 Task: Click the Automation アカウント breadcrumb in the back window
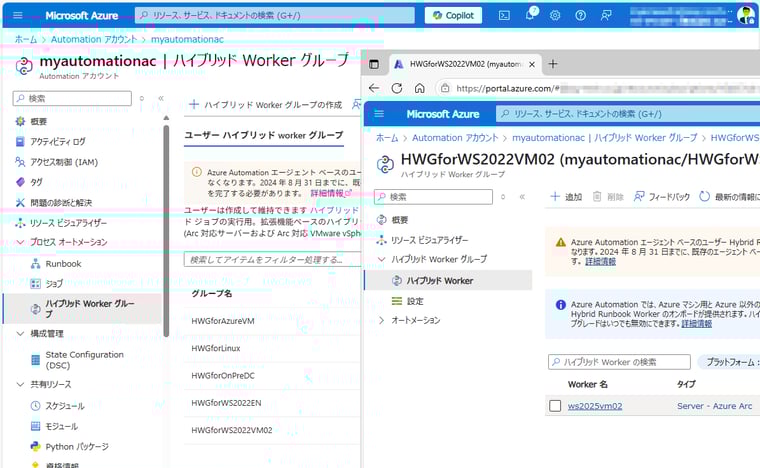click(x=94, y=39)
